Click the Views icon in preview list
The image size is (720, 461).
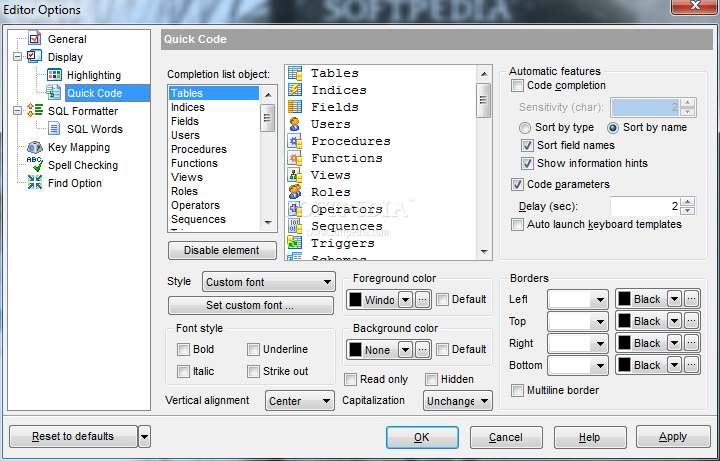click(295, 175)
